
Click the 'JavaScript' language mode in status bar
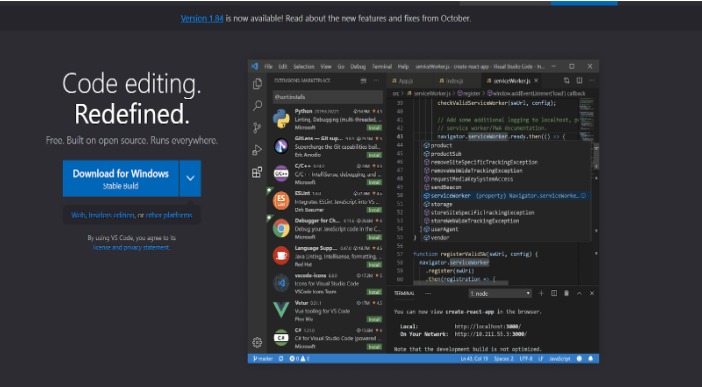[560, 359]
